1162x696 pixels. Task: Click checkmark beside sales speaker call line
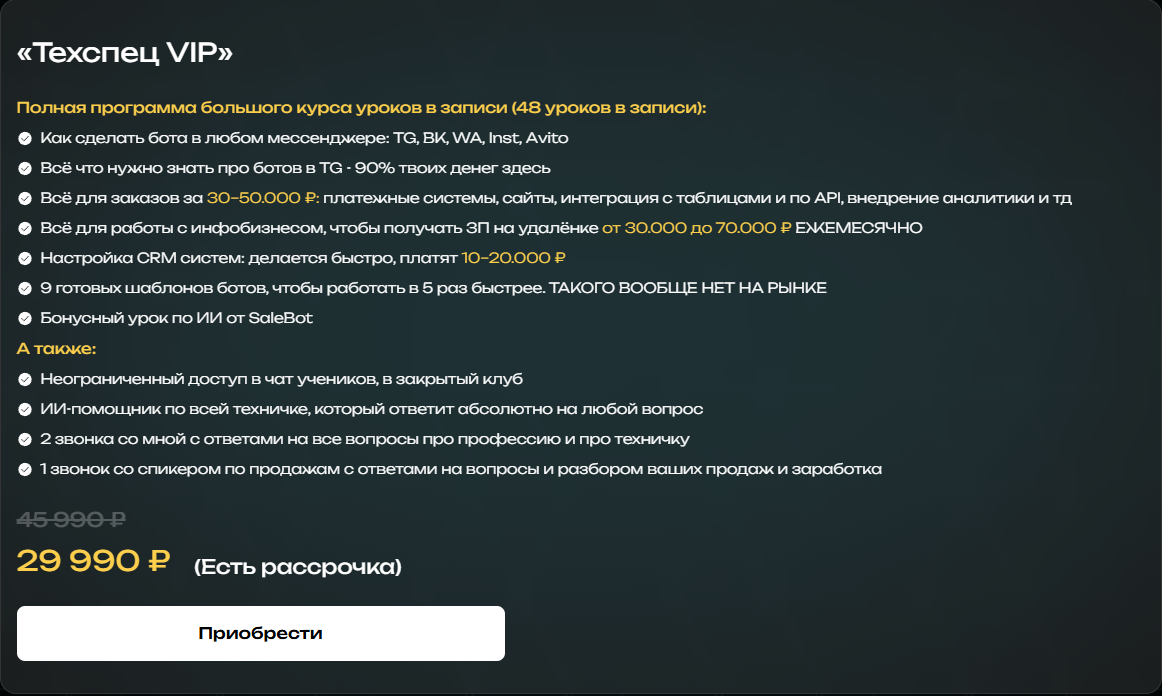25,469
